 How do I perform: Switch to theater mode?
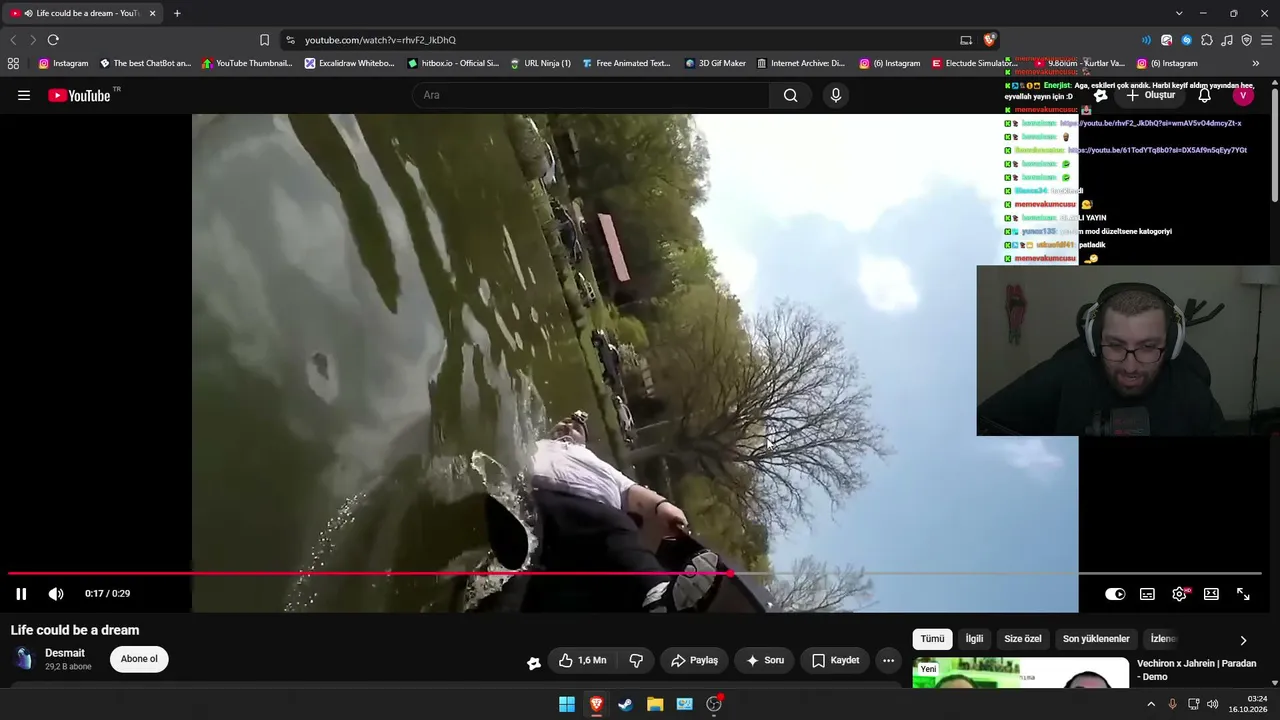[x=1211, y=594]
